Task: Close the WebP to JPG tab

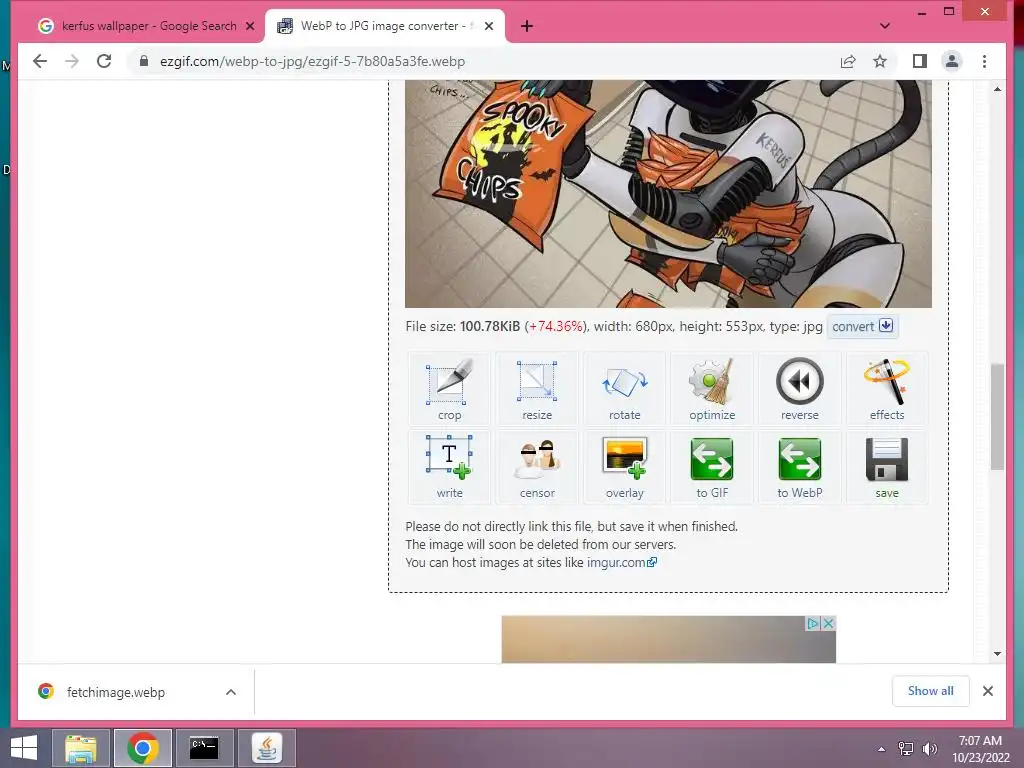Action: tap(489, 26)
